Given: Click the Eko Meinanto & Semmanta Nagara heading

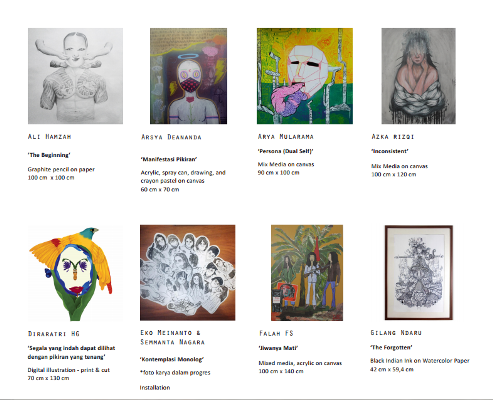Looking at the screenshot, I should 172,337.
